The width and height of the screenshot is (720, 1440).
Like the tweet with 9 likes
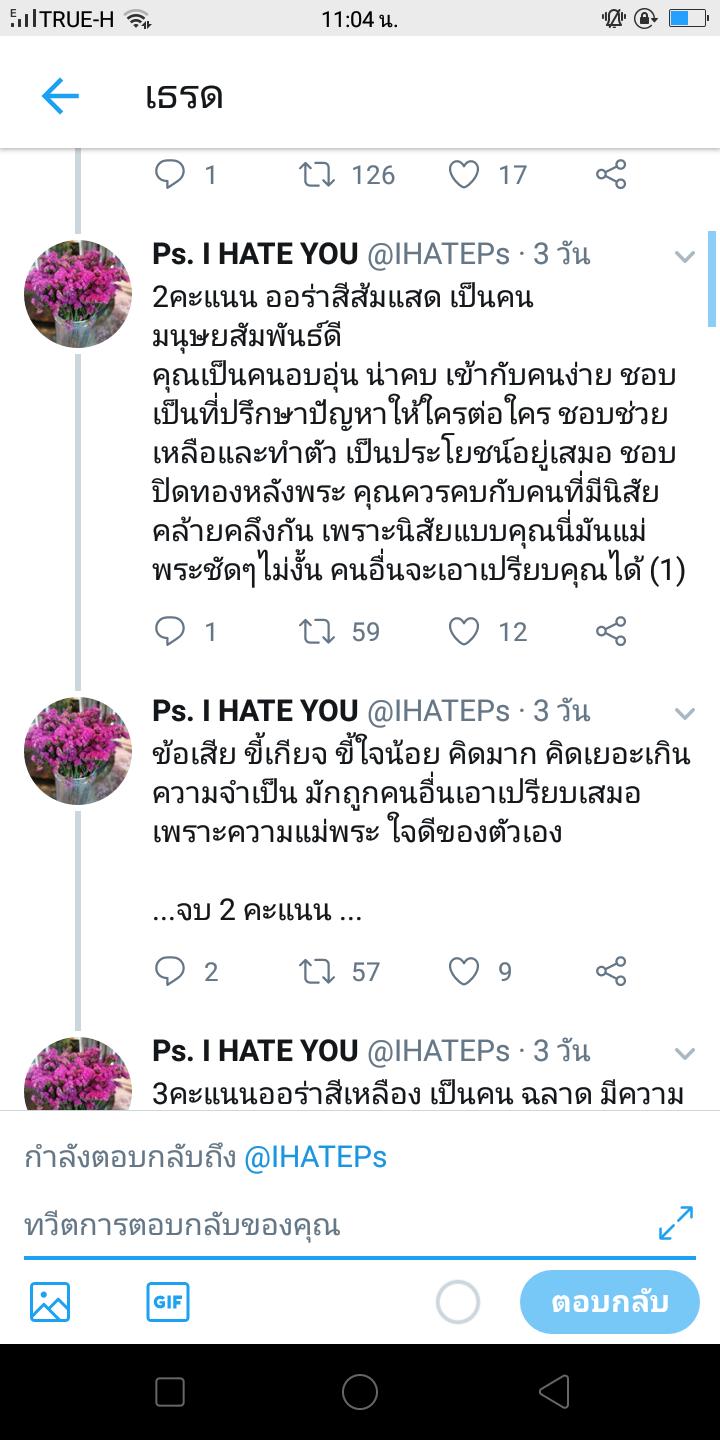click(x=463, y=971)
